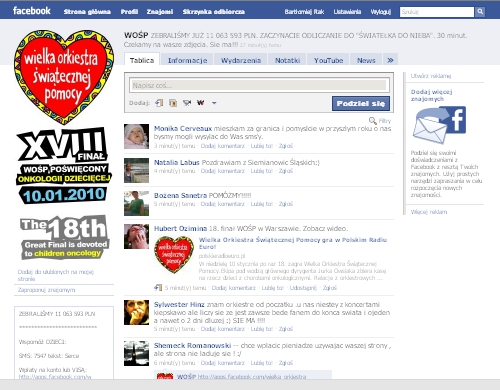Click Monika Cerveaux's baby avatar thumbnail
Viewport: 500px width, 390px height.
136,136
